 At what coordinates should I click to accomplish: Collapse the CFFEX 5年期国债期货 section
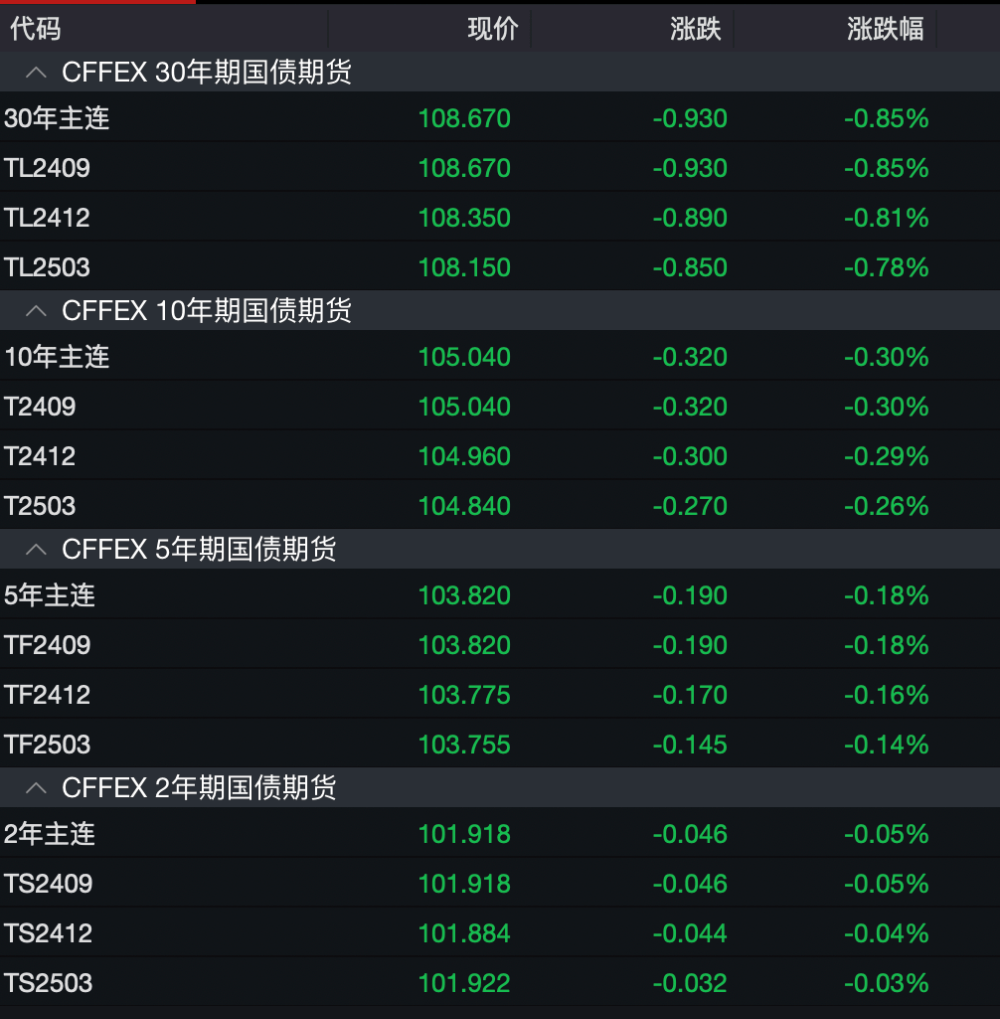(x=36, y=549)
